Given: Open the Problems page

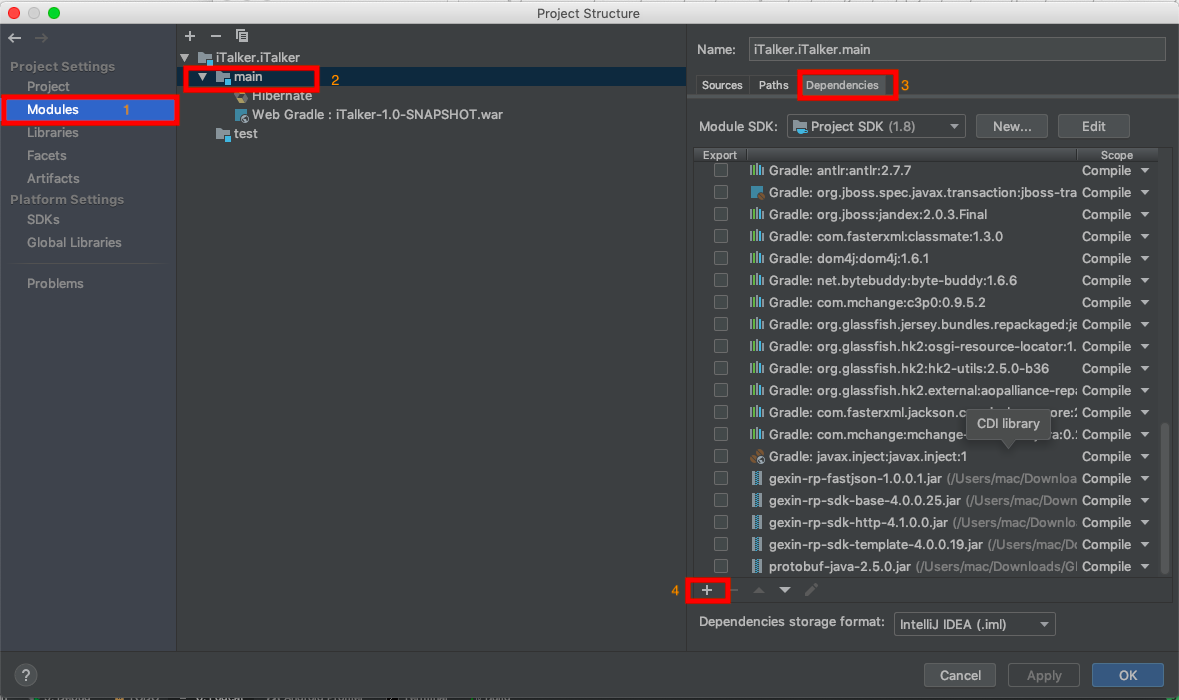Looking at the screenshot, I should pos(55,283).
